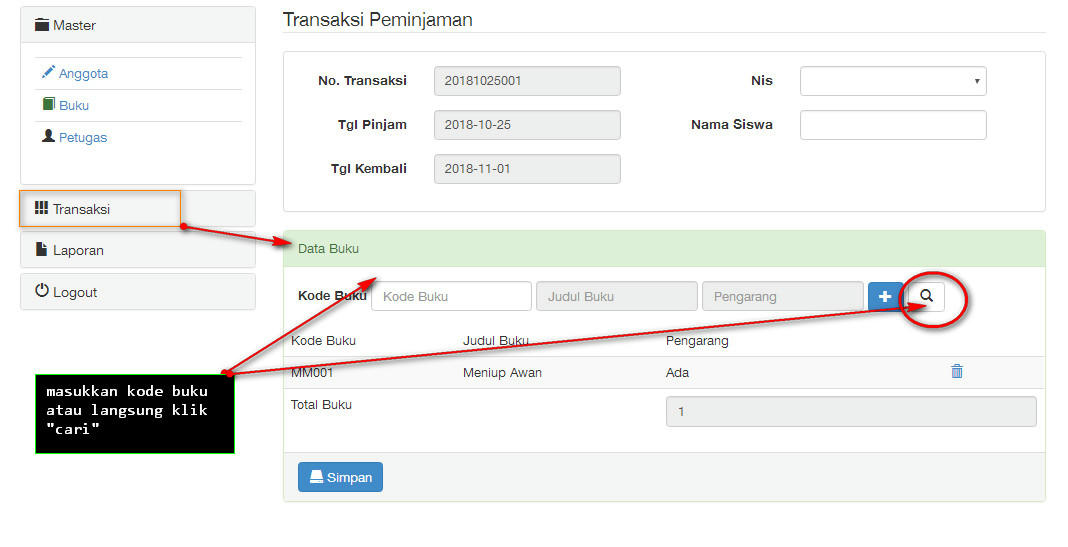Click the magnifier search book button
This screenshot has height=547, width=1068.
926,296
